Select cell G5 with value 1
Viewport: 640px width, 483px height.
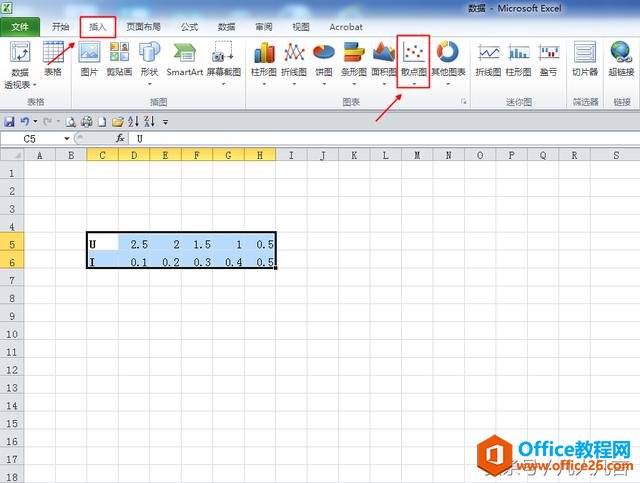click(x=228, y=244)
